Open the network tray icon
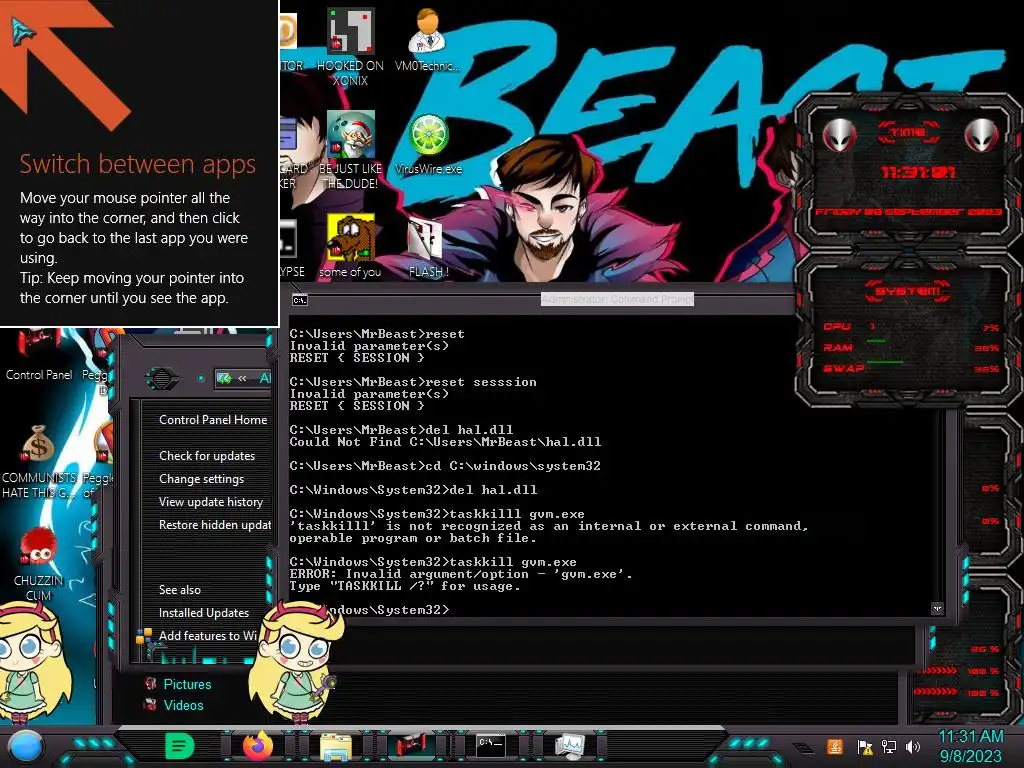The height and width of the screenshot is (768, 1024). coord(889,746)
